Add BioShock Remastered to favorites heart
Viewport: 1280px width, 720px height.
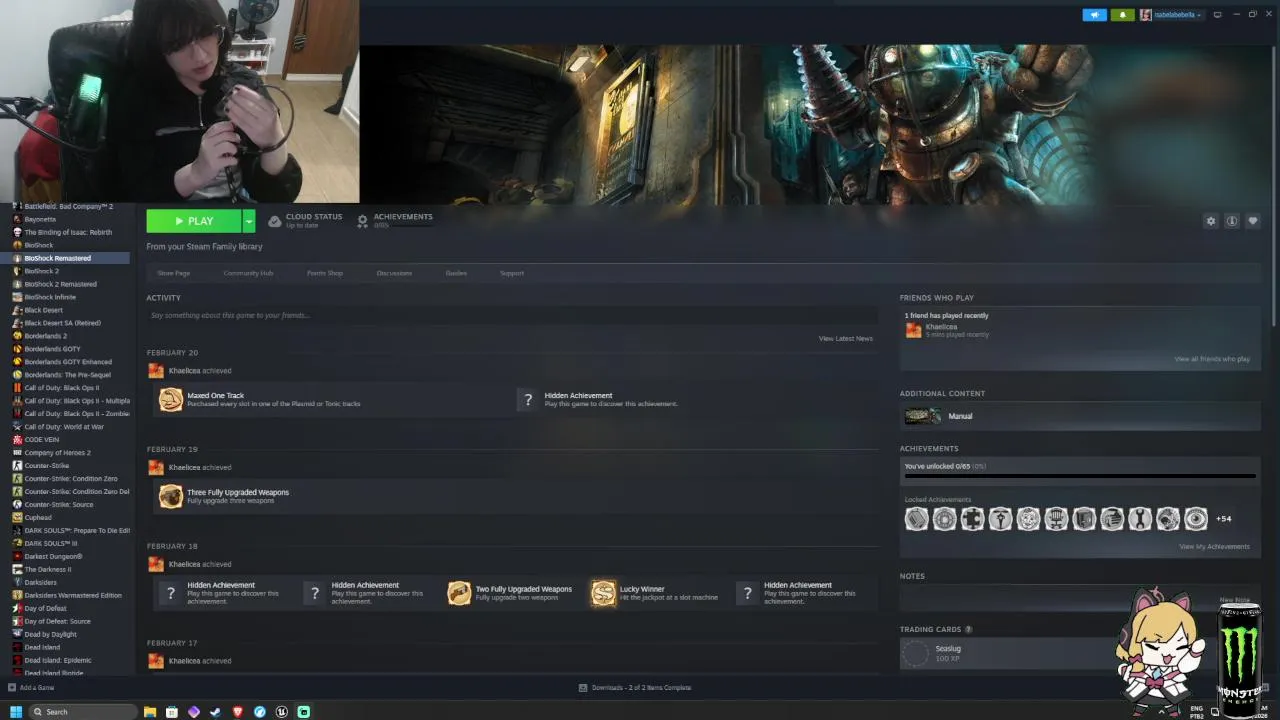[x=1253, y=221]
